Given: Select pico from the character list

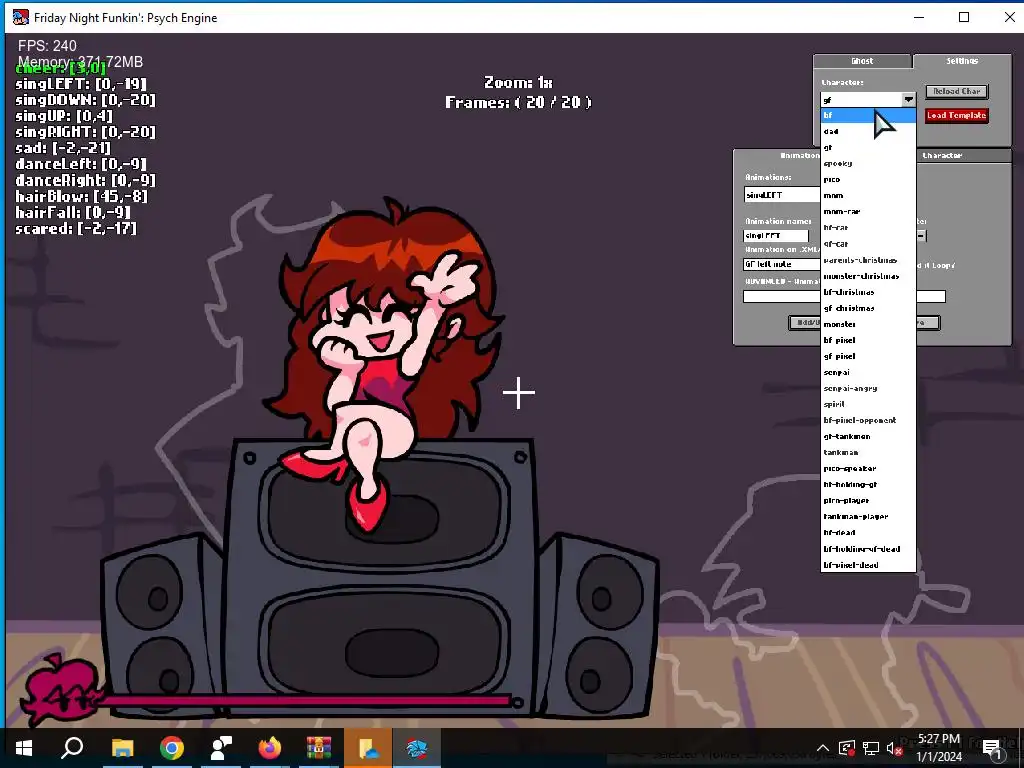Looking at the screenshot, I should tap(868, 179).
